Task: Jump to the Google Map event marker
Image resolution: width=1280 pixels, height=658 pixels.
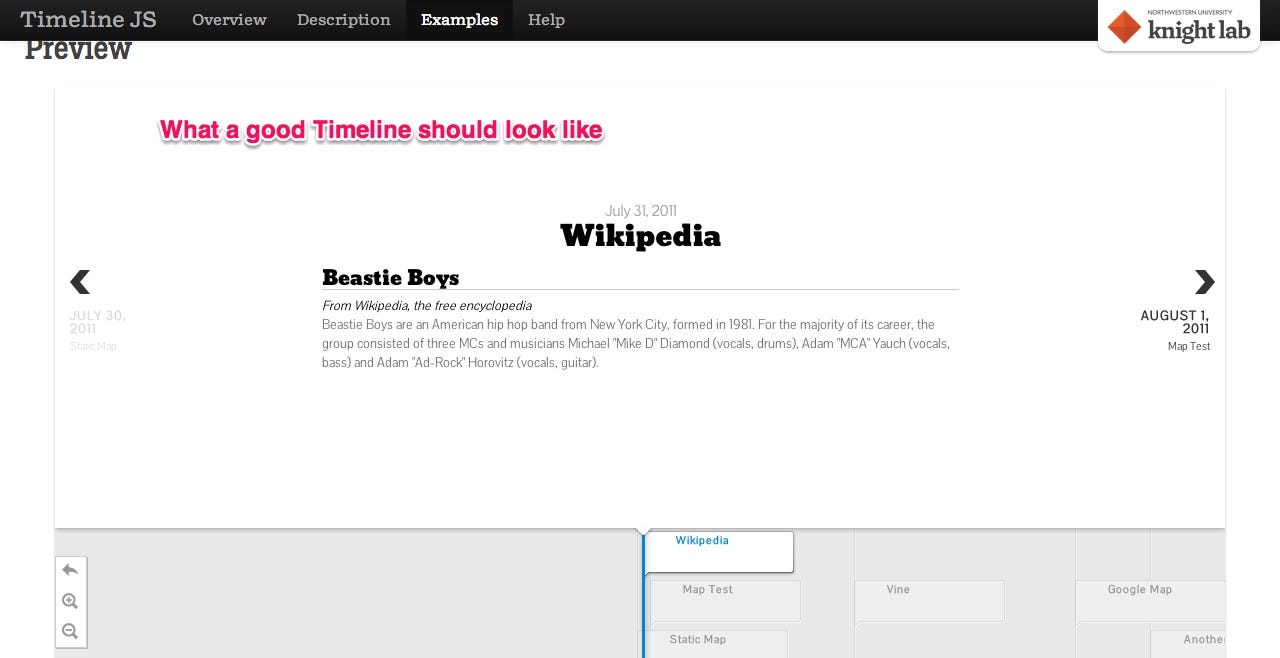Action: click(1150, 600)
